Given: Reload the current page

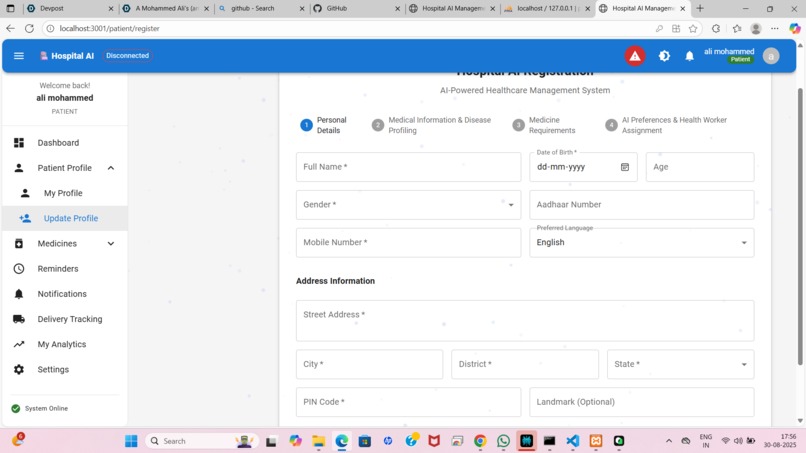Looking at the screenshot, I should [29, 28].
